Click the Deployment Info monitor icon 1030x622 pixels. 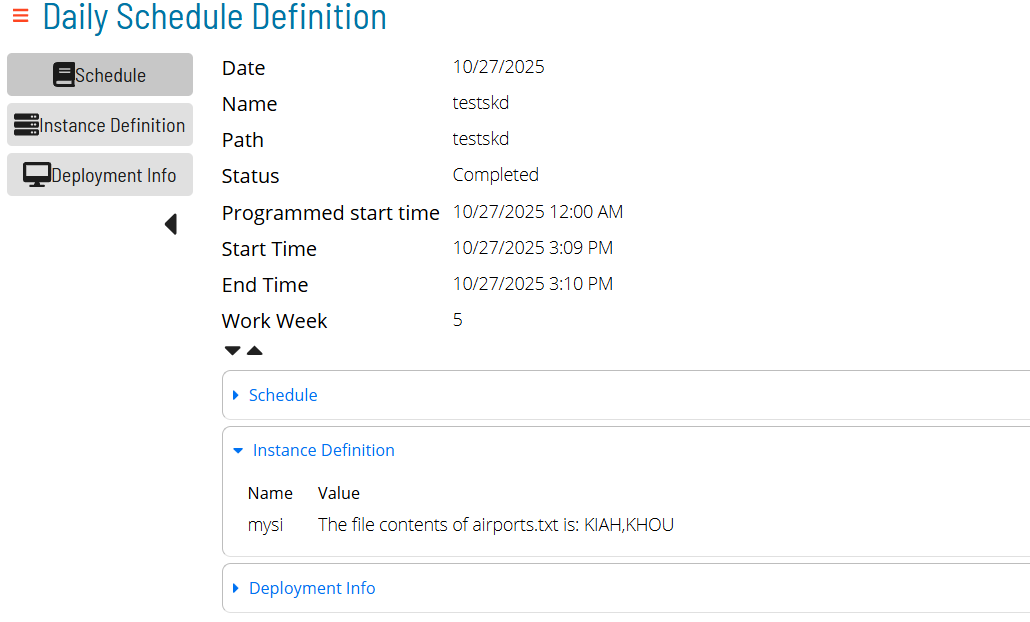click(x=37, y=174)
